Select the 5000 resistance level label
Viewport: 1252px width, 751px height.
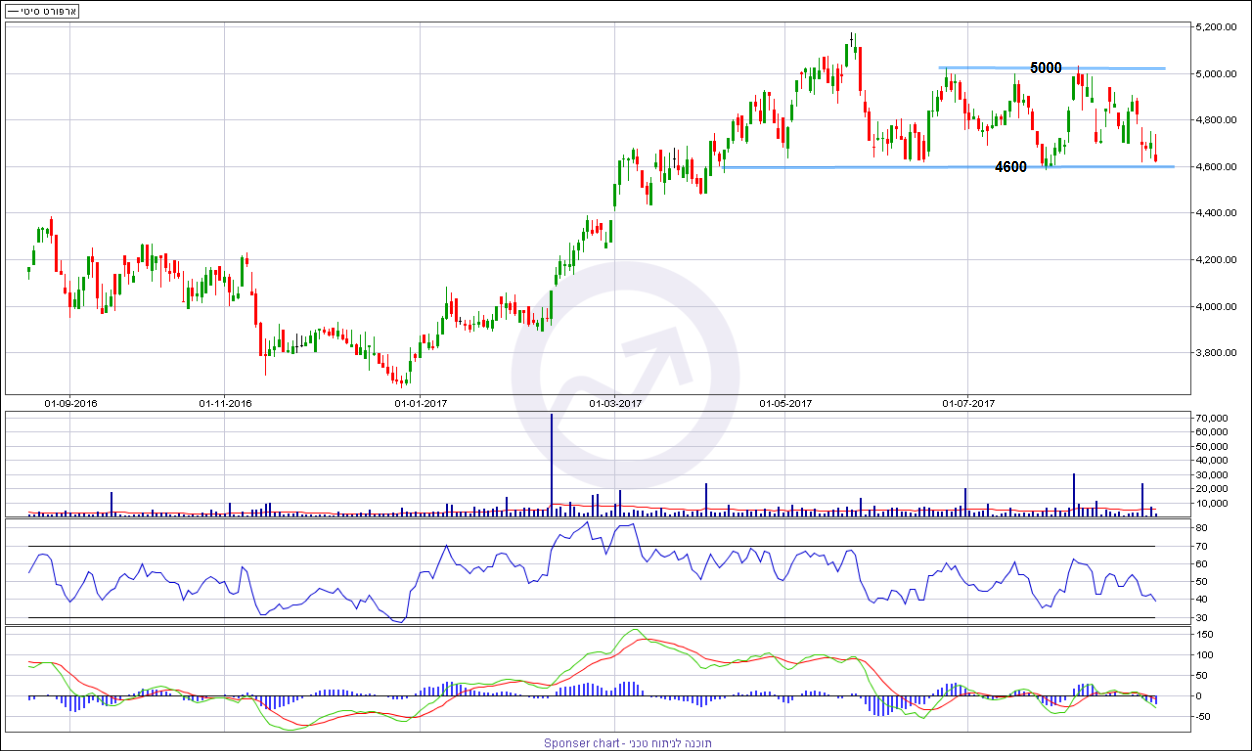[1045, 68]
